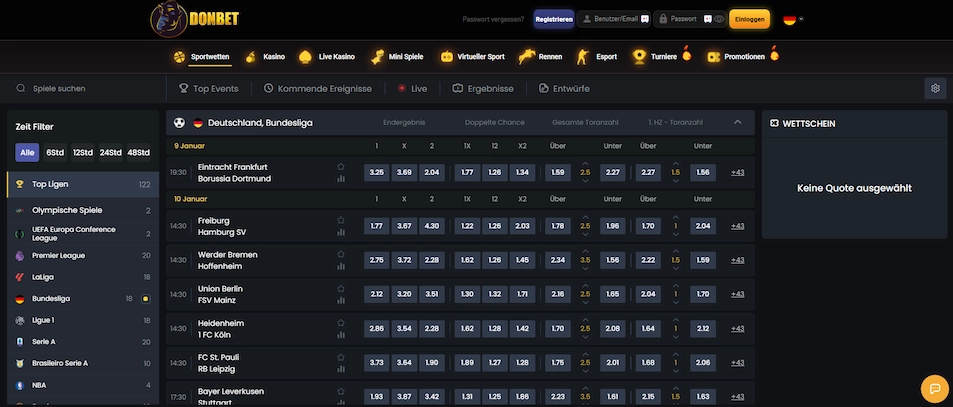The height and width of the screenshot is (407, 953).
Task: Open Premier League in sidebar
Action: point(83,256)
